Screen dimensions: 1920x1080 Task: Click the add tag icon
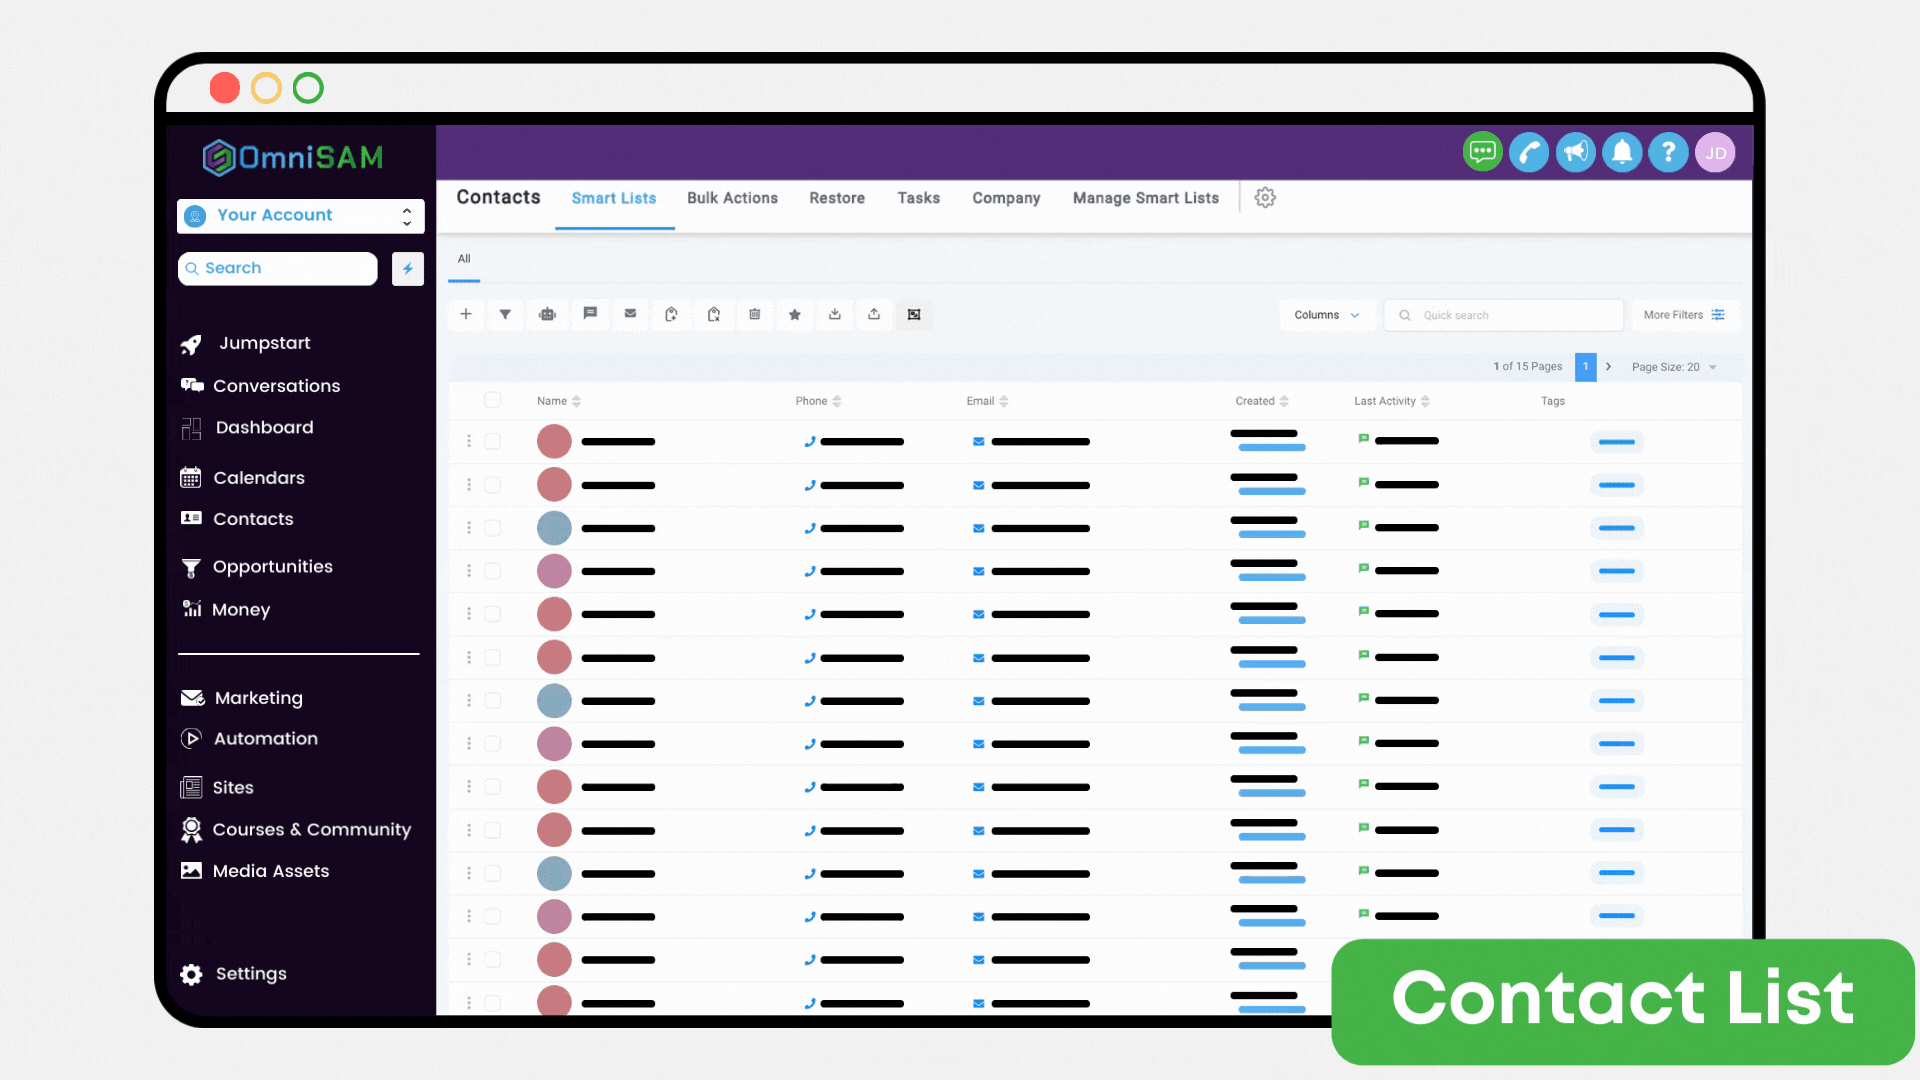[x=671, y=314]
